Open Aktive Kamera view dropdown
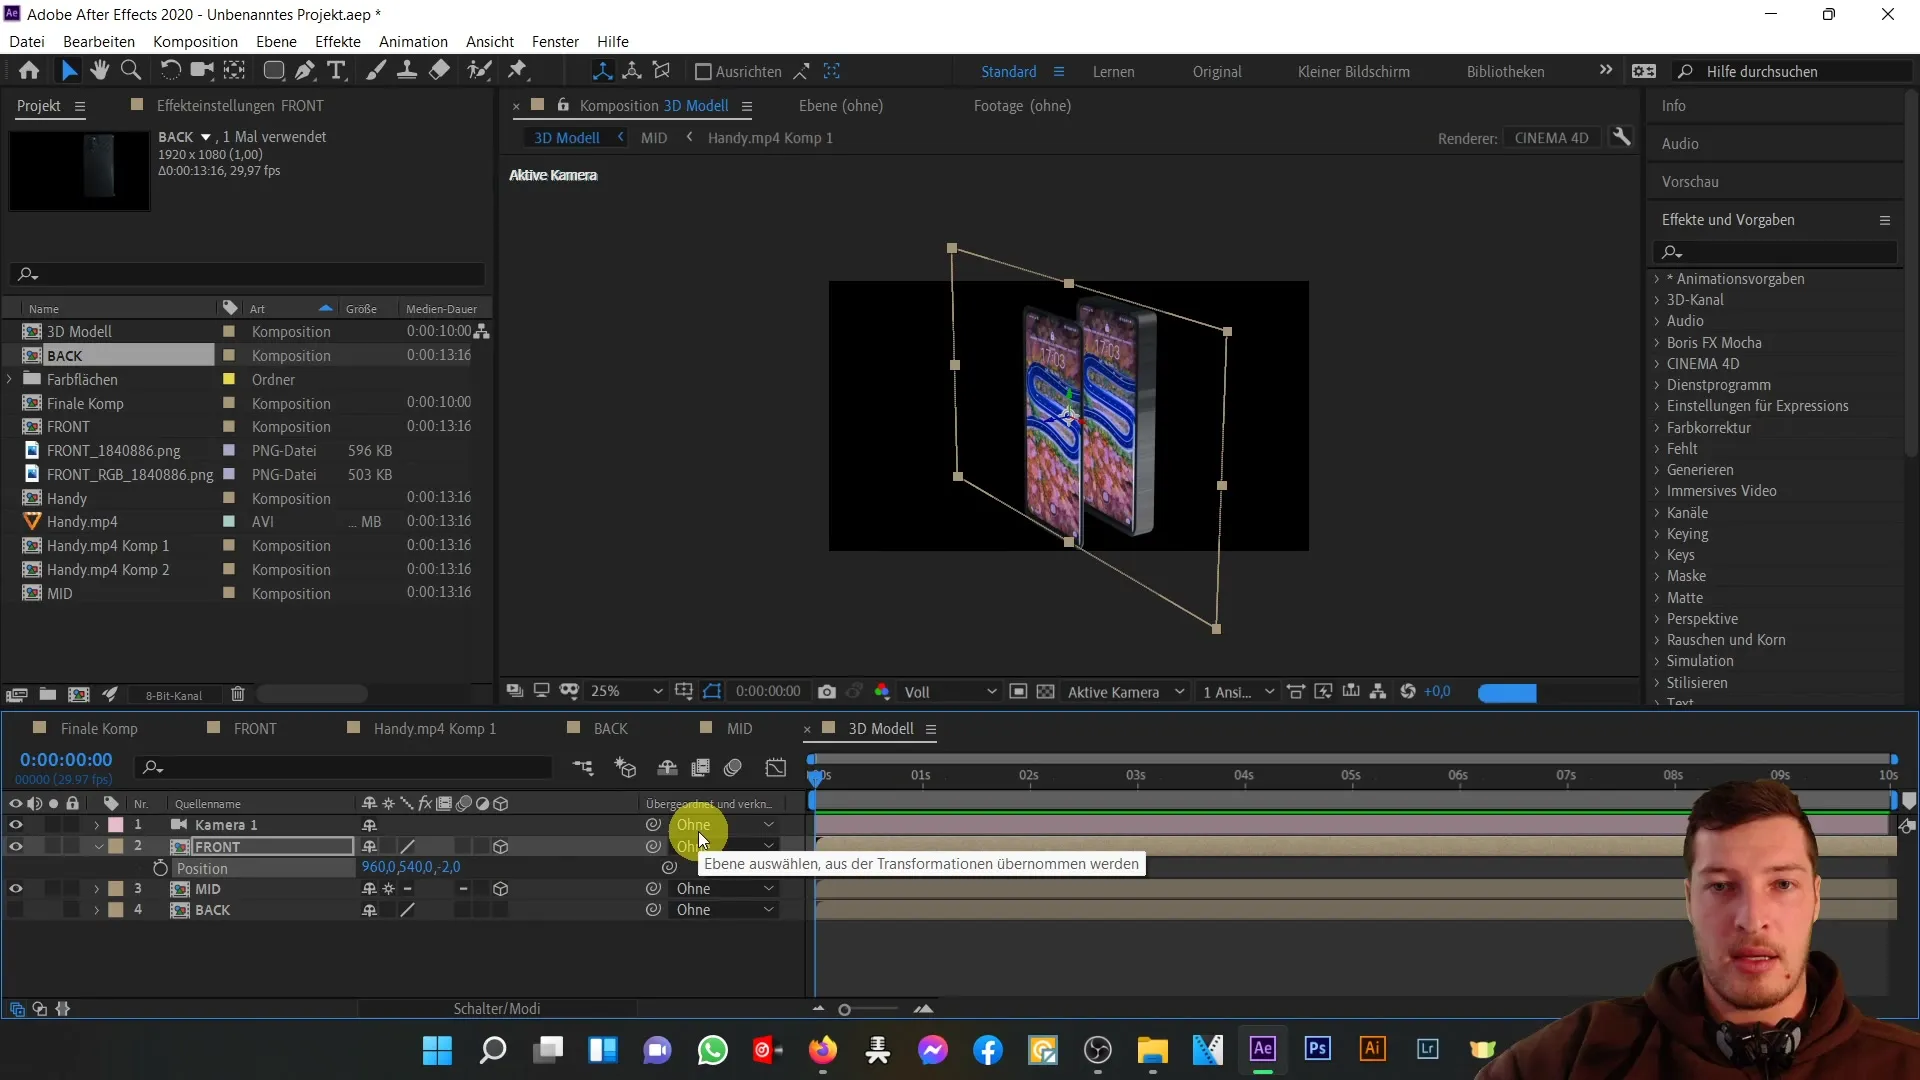This screenshot has width=1920, height=1080. pyautogui.click(x=1125, y=692)
